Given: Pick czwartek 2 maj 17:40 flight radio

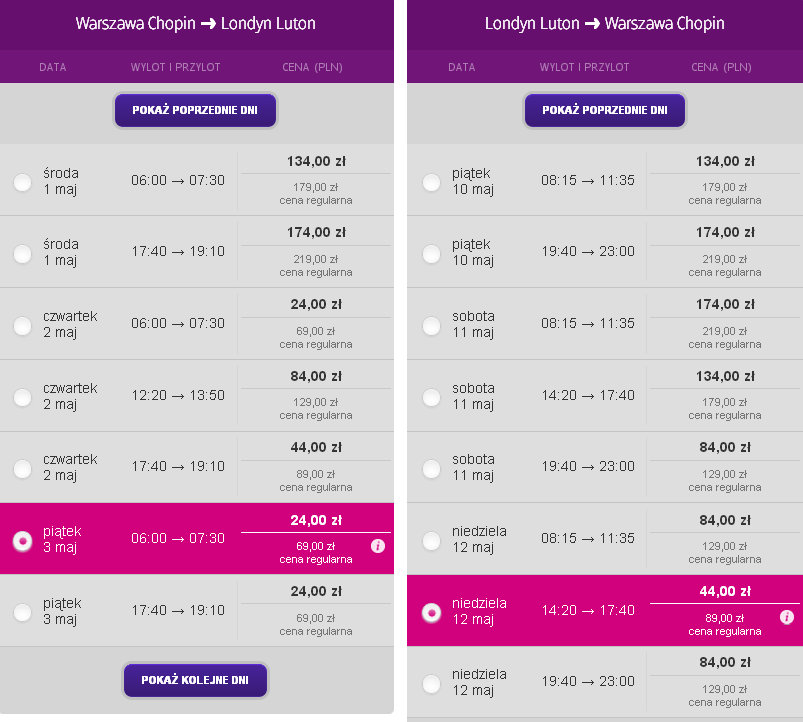Looking at the screenshot, I should 23,469.
